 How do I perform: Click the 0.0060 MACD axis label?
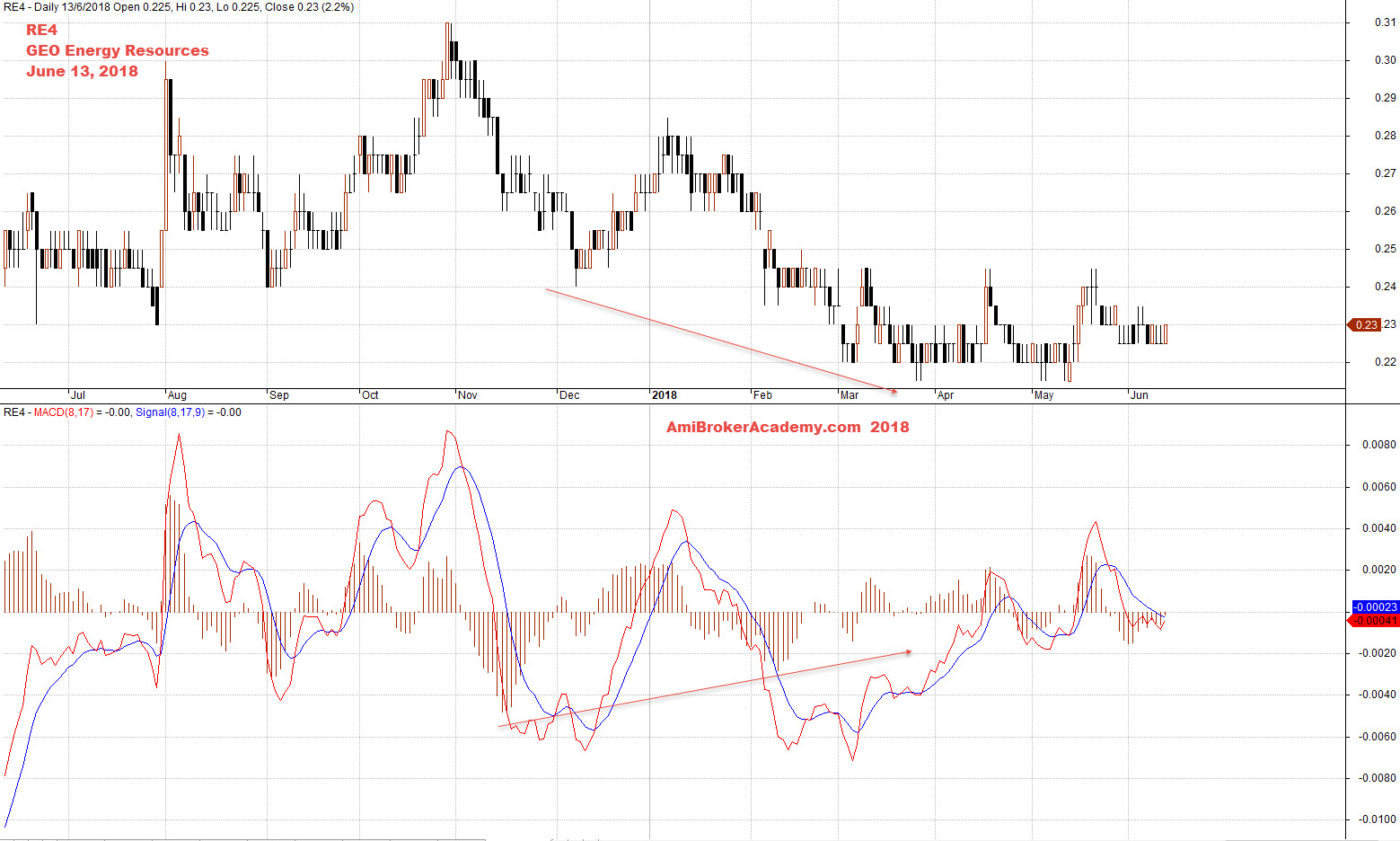(1377, 486)
